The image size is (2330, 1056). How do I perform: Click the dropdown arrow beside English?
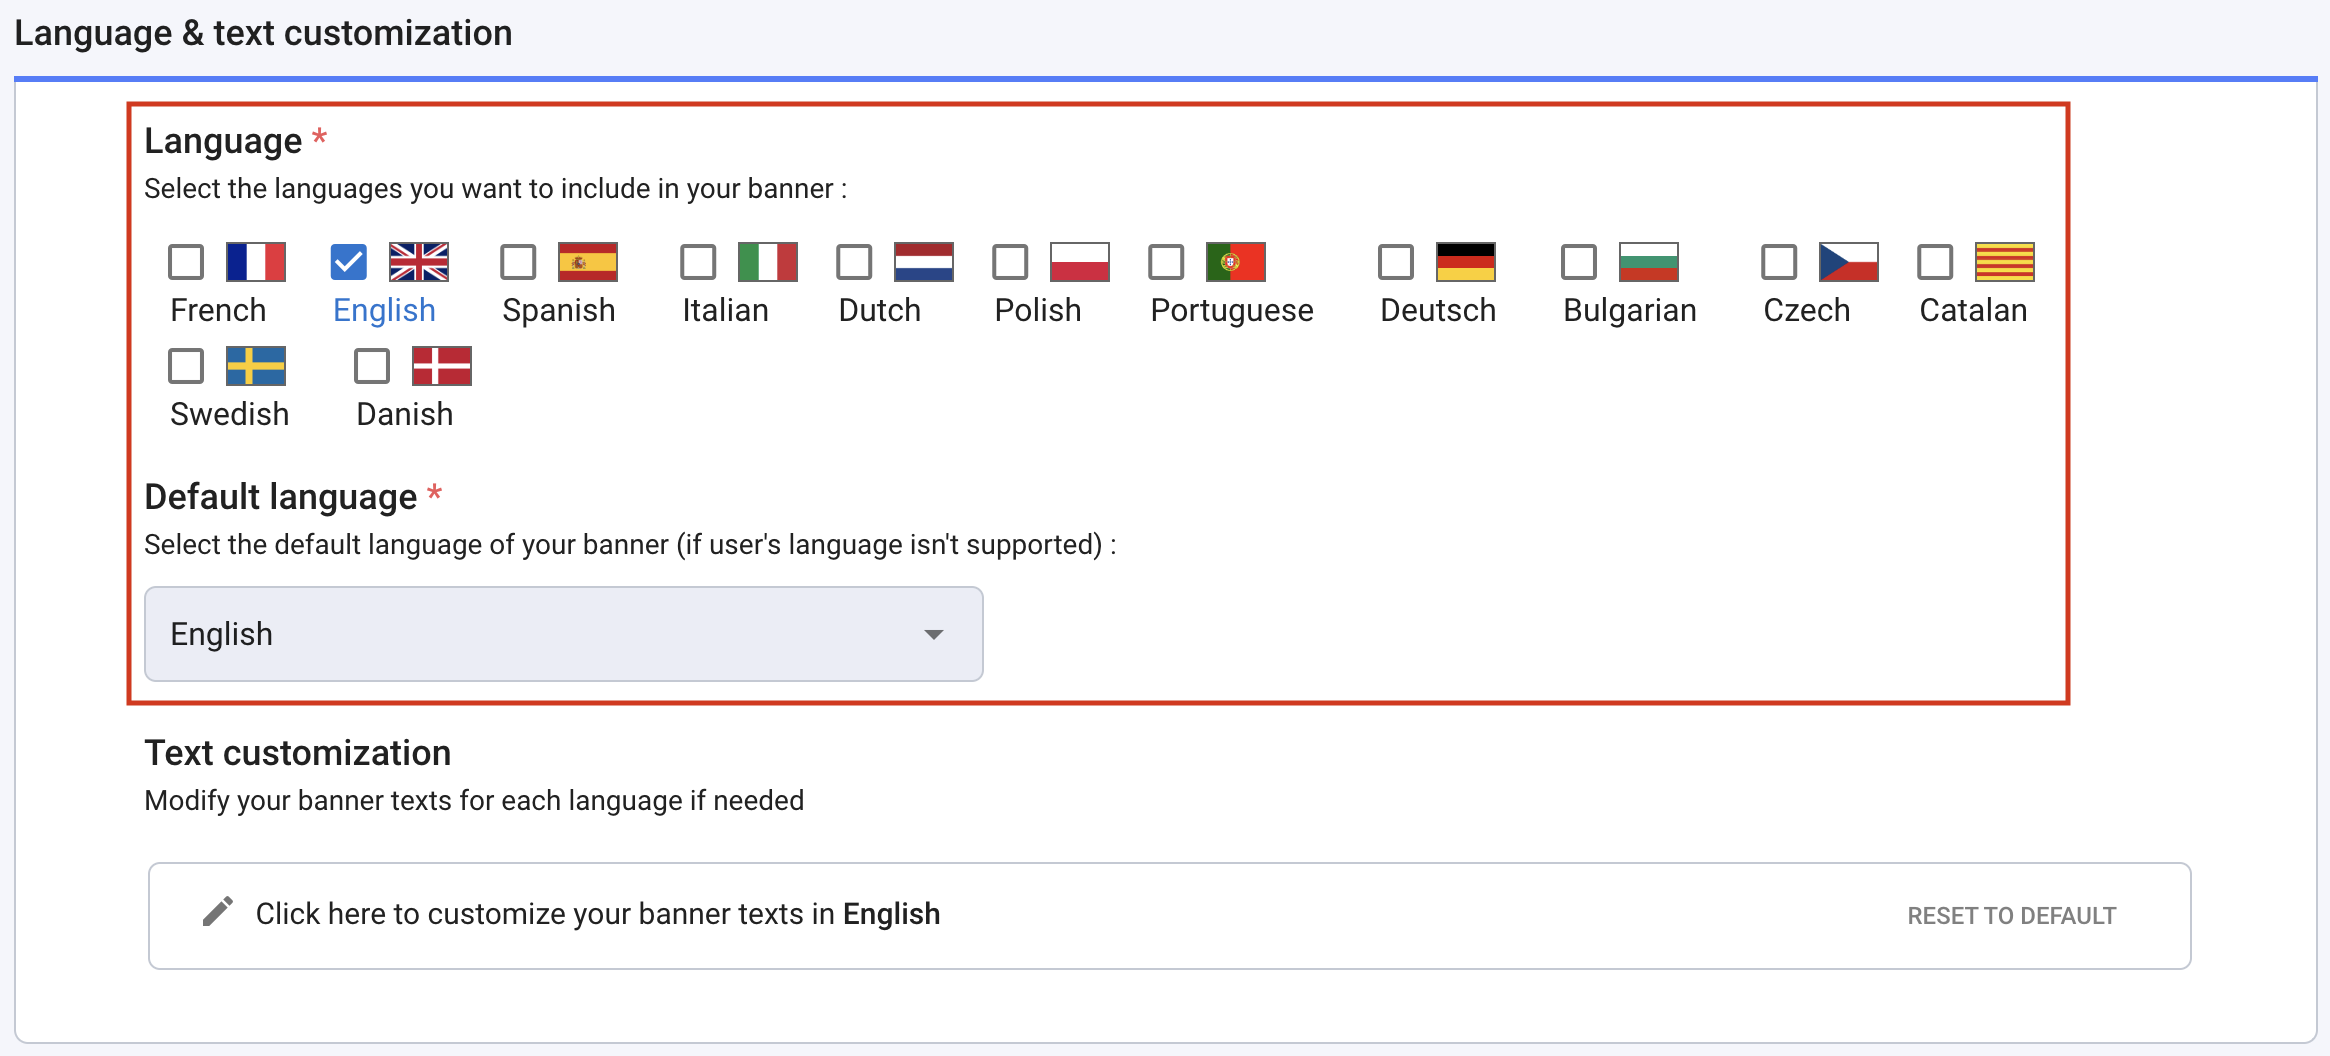[934, 634]
